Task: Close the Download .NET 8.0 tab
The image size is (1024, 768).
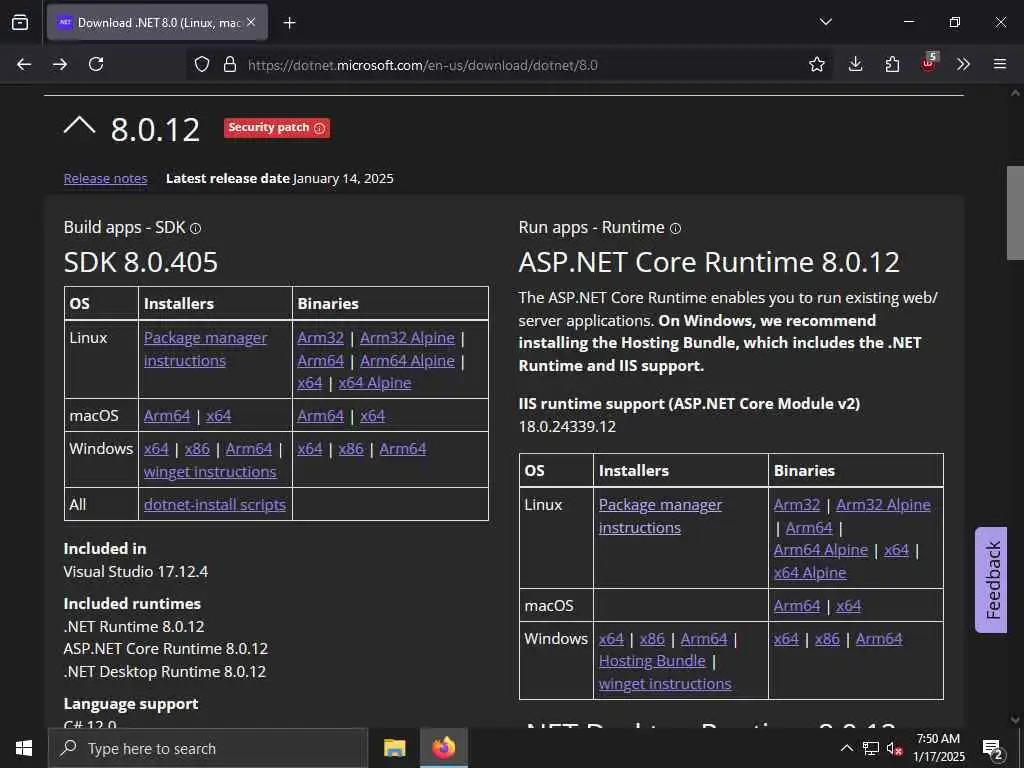Action: point(251,22)
